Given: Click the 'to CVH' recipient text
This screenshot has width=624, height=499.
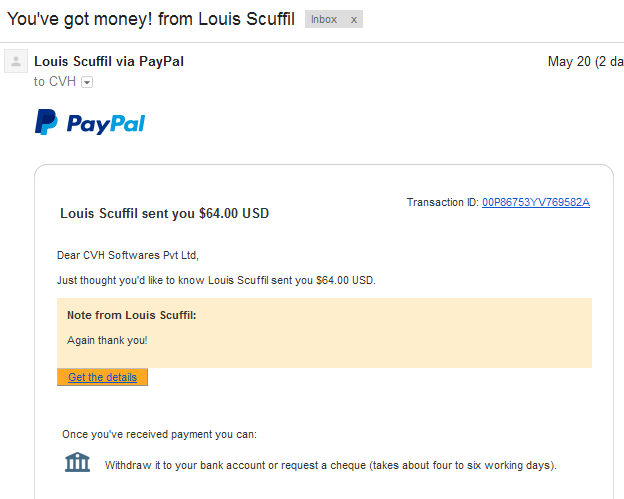Looking at the screenshot, I should click(55, 82).
